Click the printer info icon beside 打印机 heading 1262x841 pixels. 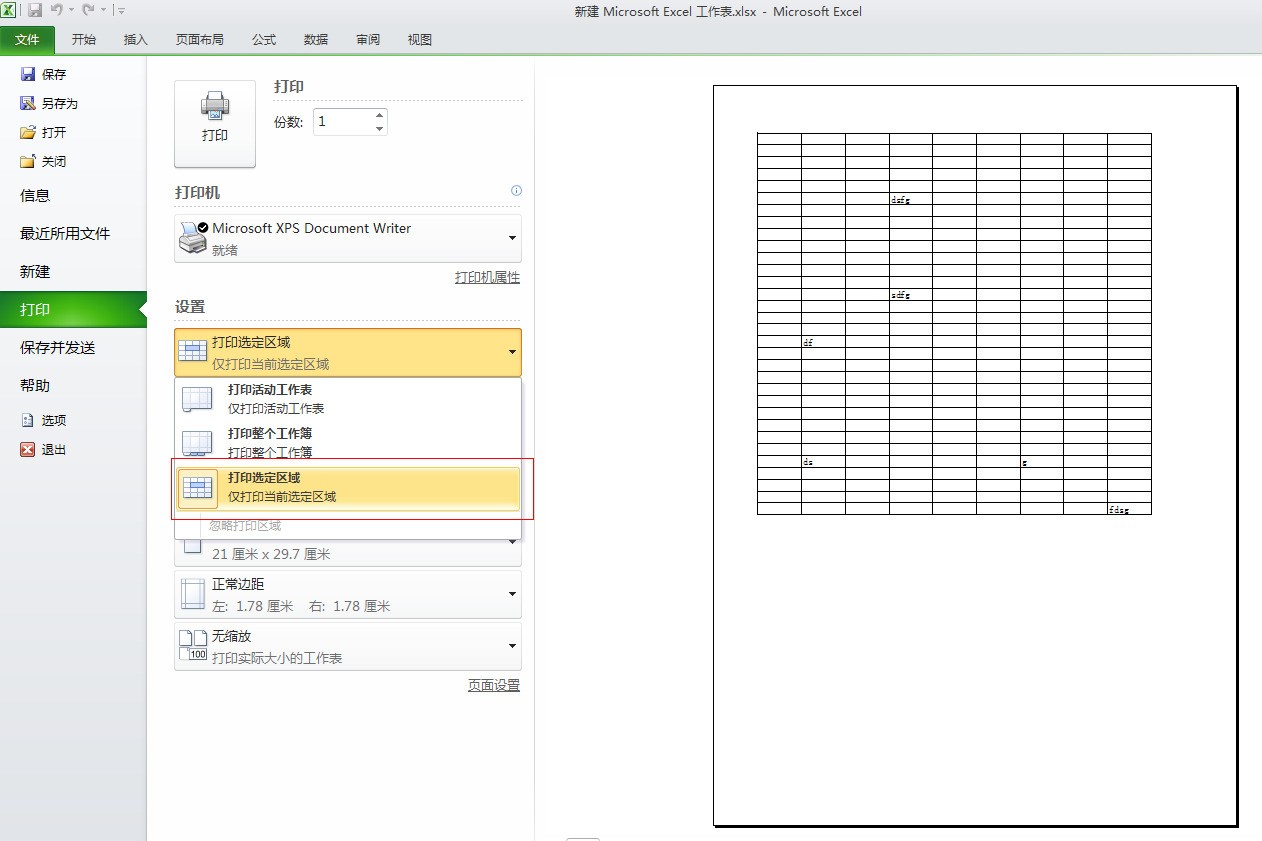[516, 191]
